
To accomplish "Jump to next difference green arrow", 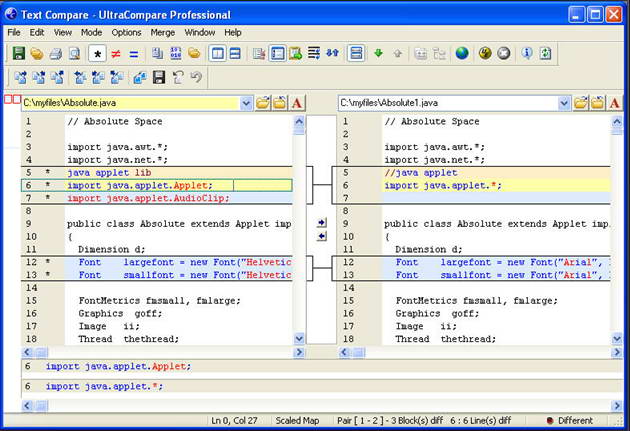I will coord(378,53).
